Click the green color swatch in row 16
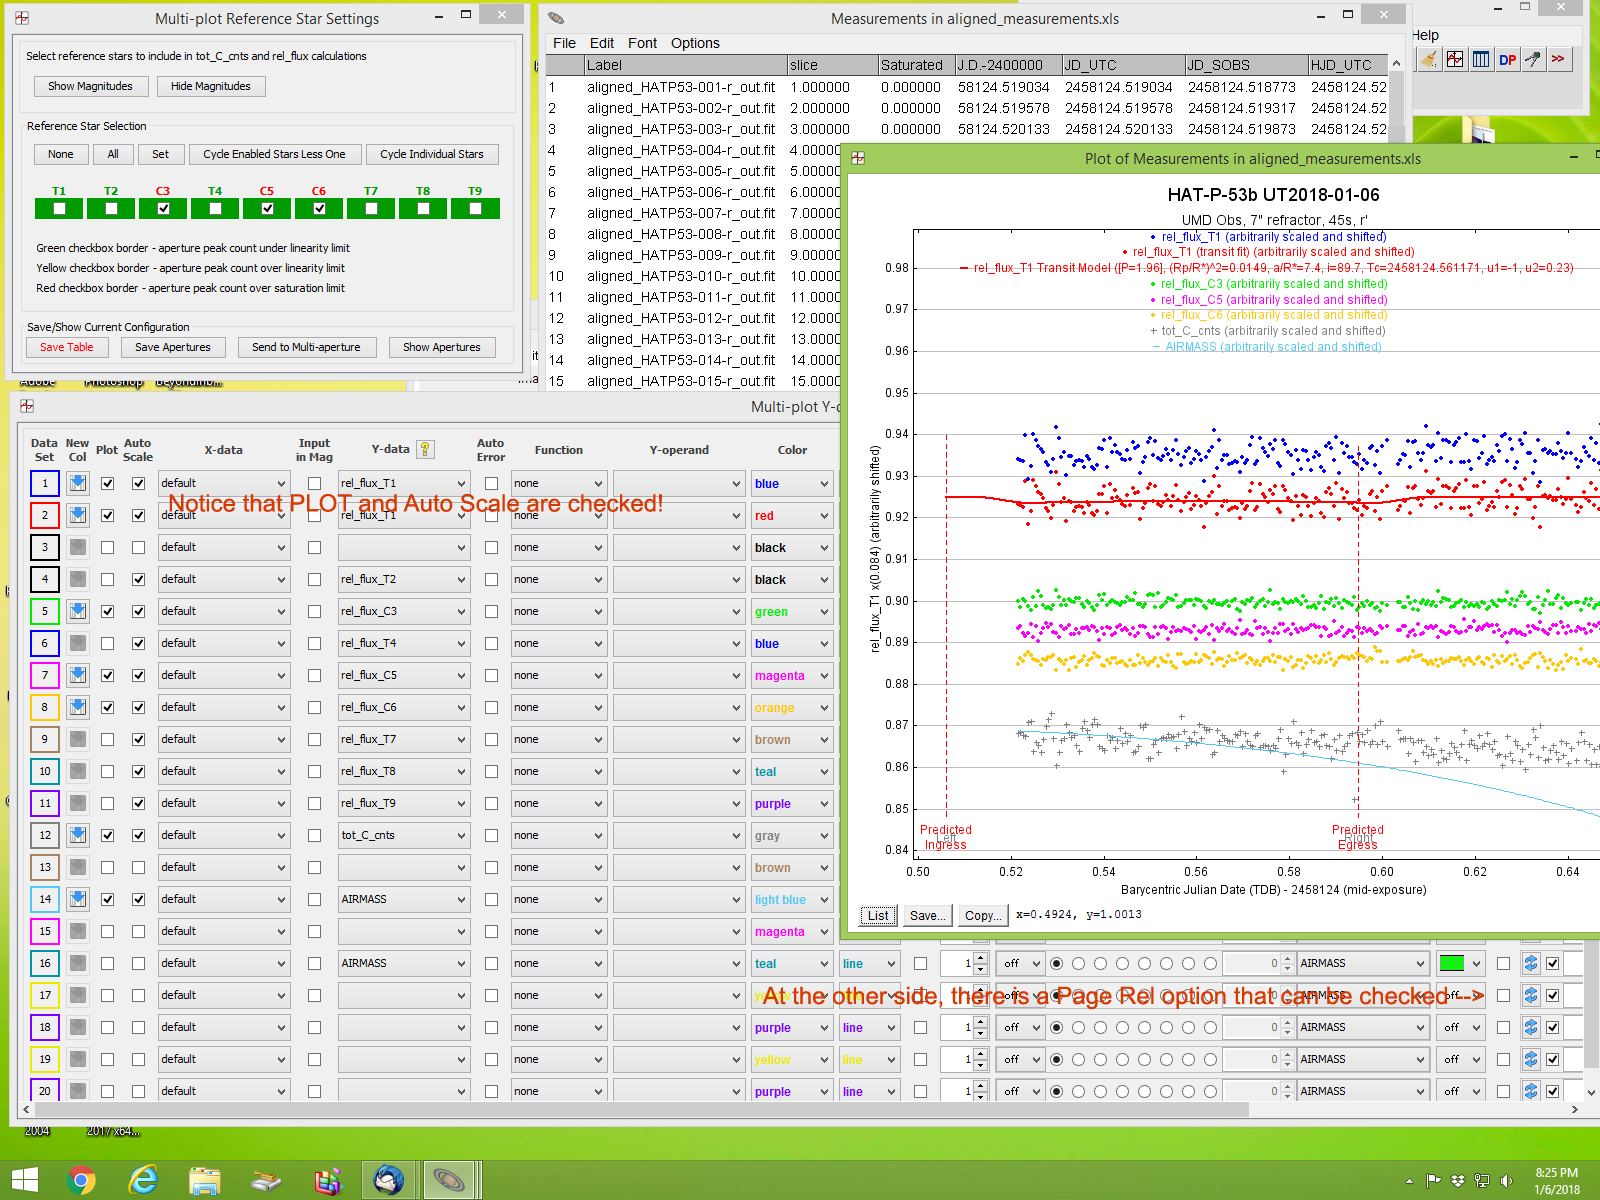This screenshot has width=1600, height=1200. click(x=1451, y=964)
